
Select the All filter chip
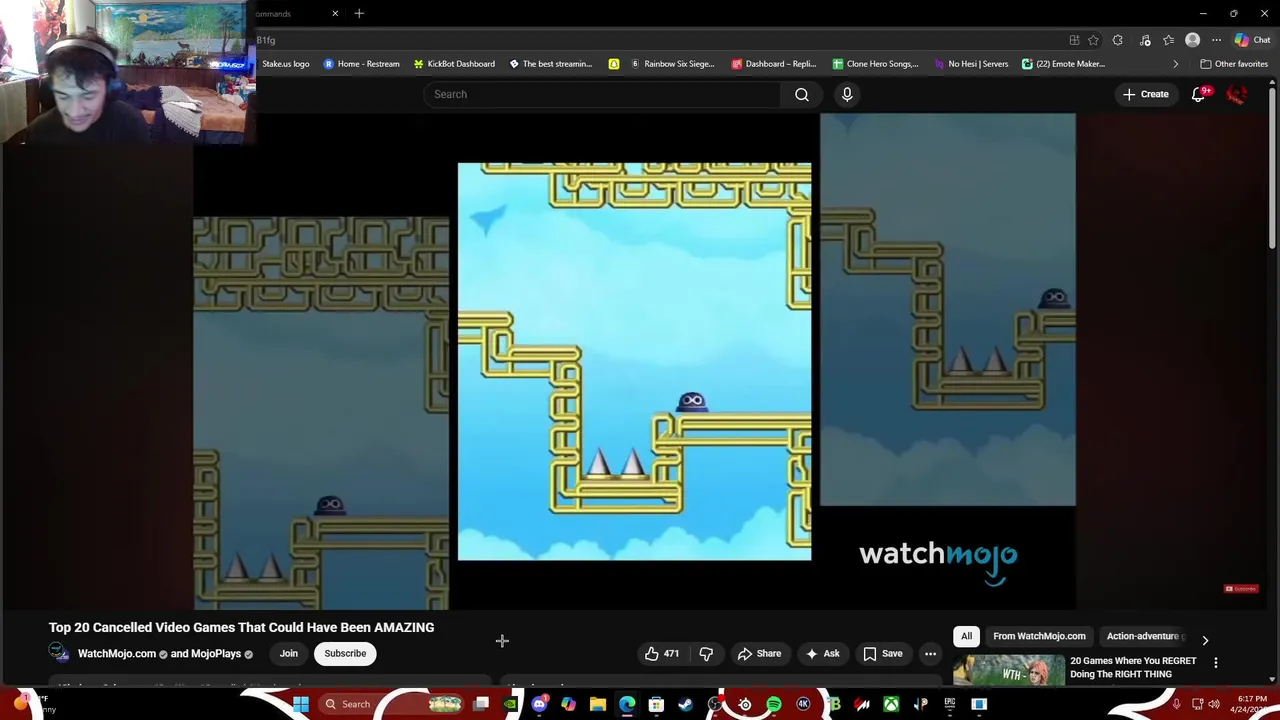(966, 636)
